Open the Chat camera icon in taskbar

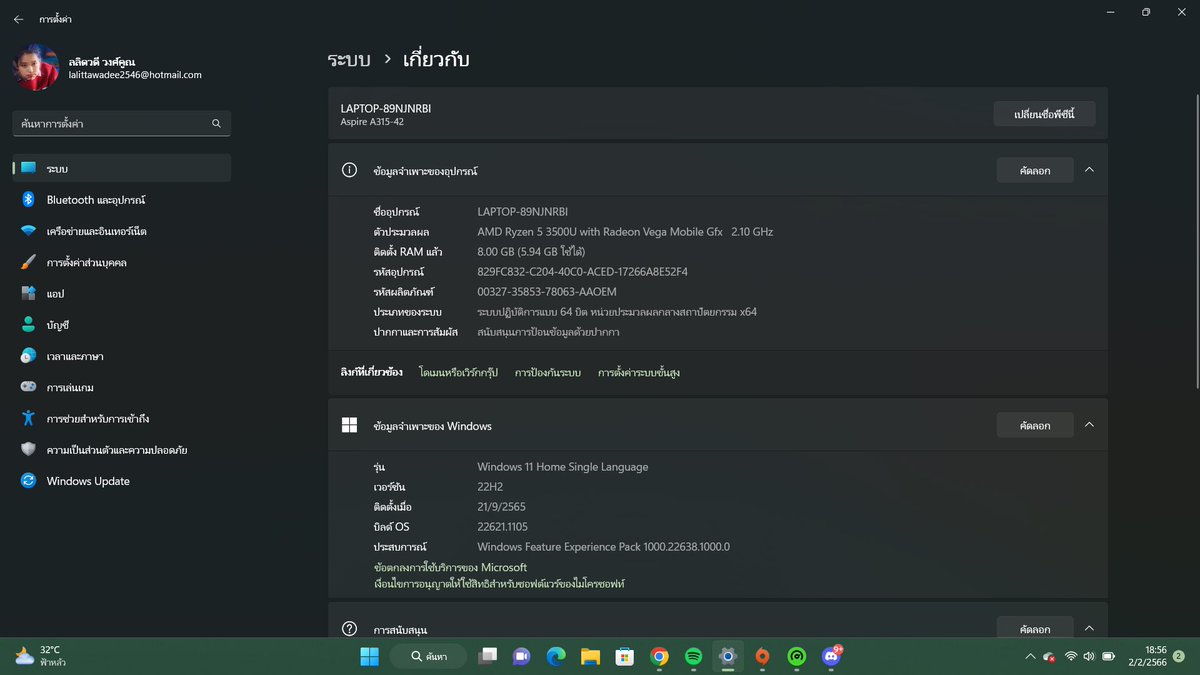pyautogui.click(x=521, y=656)
